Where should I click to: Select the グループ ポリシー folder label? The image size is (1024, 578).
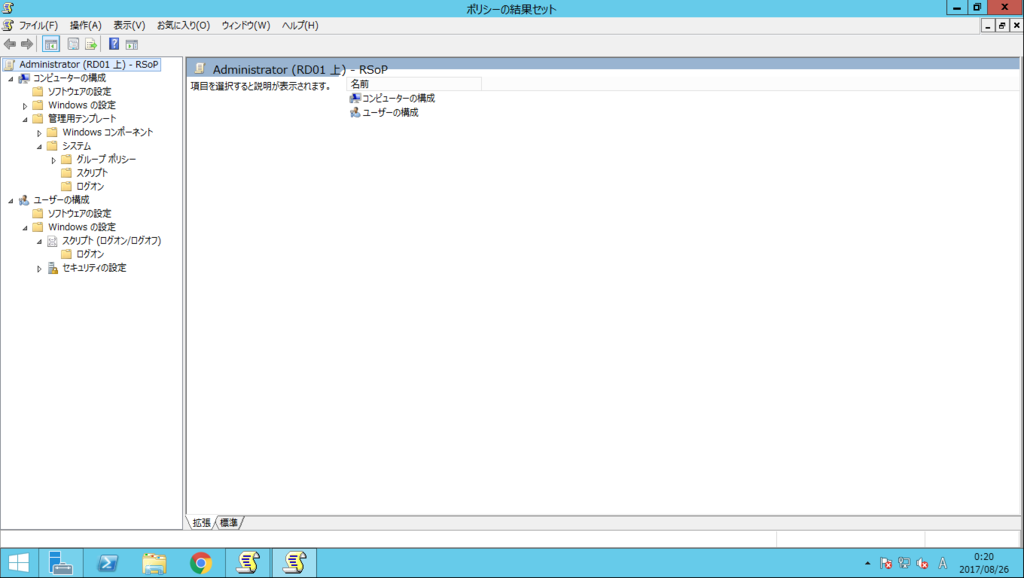tap(106, 159)
